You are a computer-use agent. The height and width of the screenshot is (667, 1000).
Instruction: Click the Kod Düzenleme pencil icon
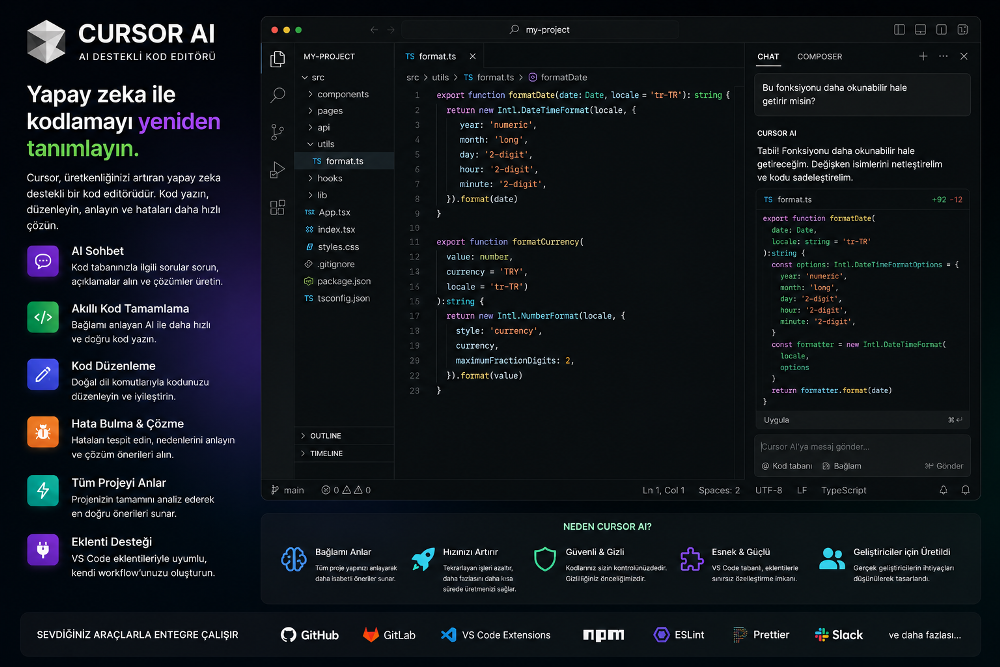pos(43,374)
